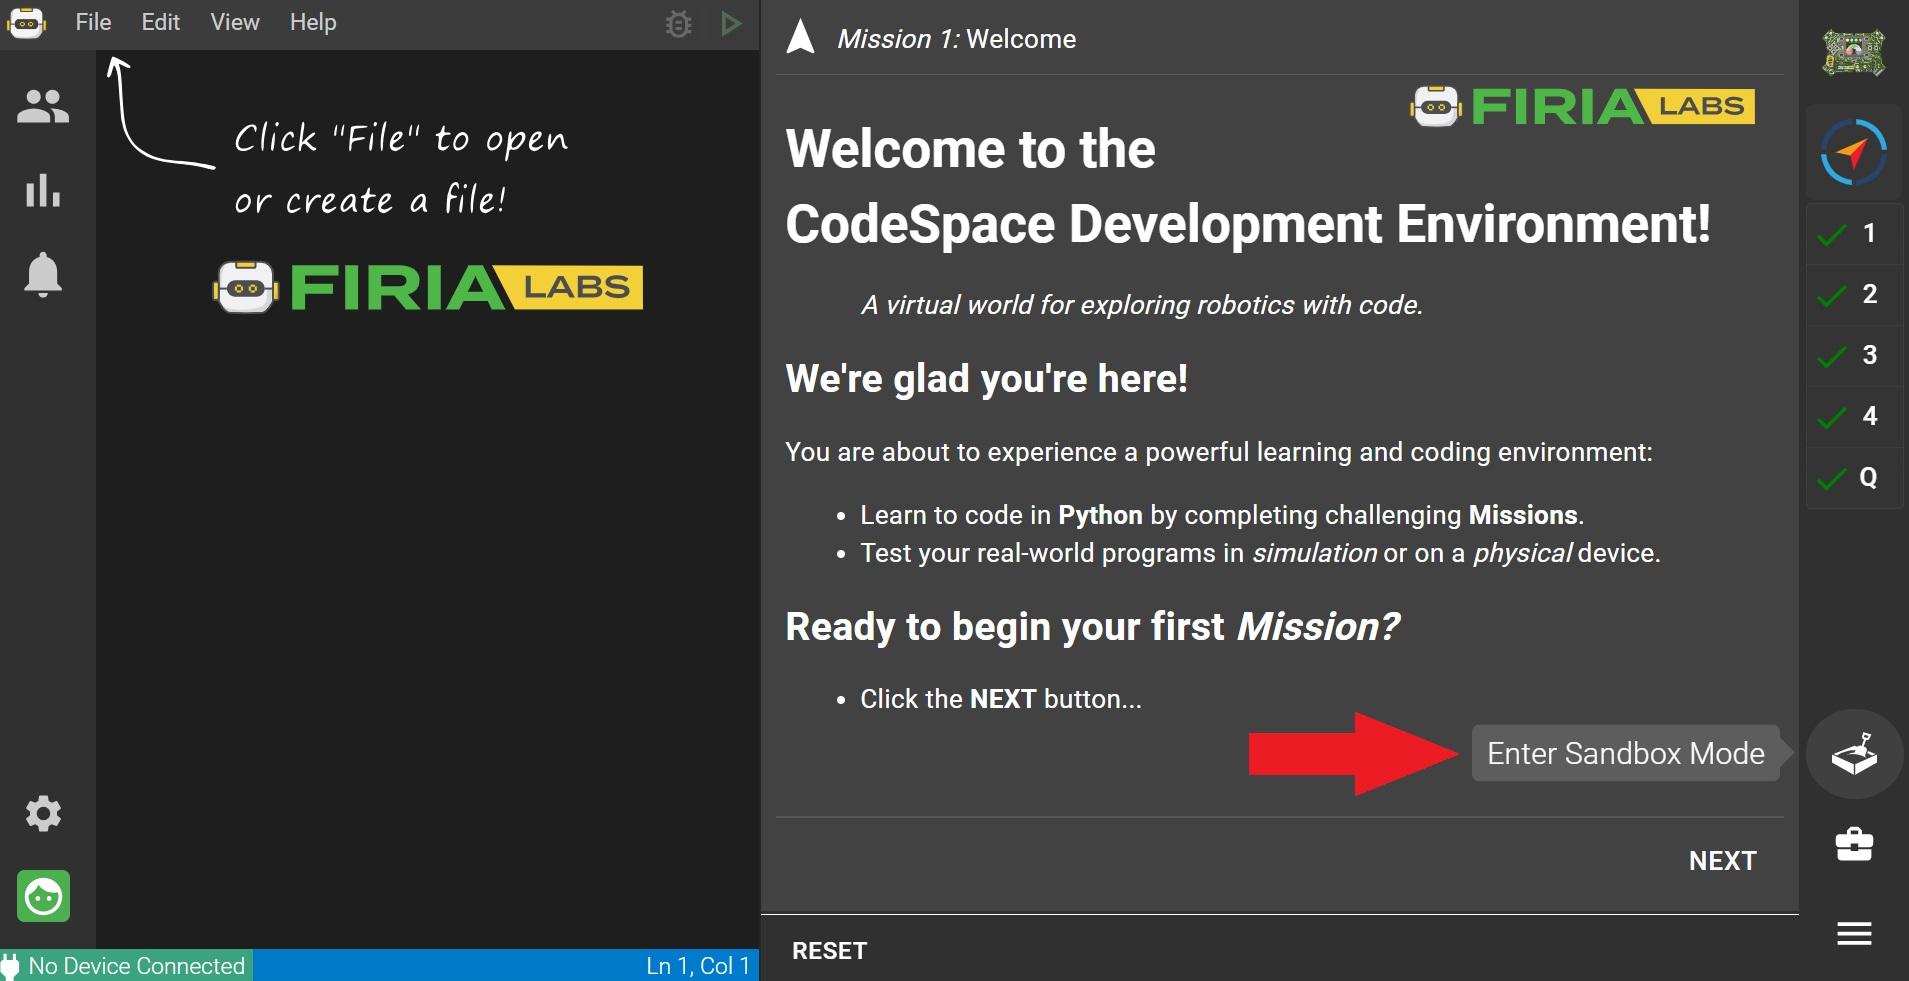Open the View menu
This screenshot has height=981, width=1909.
pyautogui.click(x=235, y=22)
